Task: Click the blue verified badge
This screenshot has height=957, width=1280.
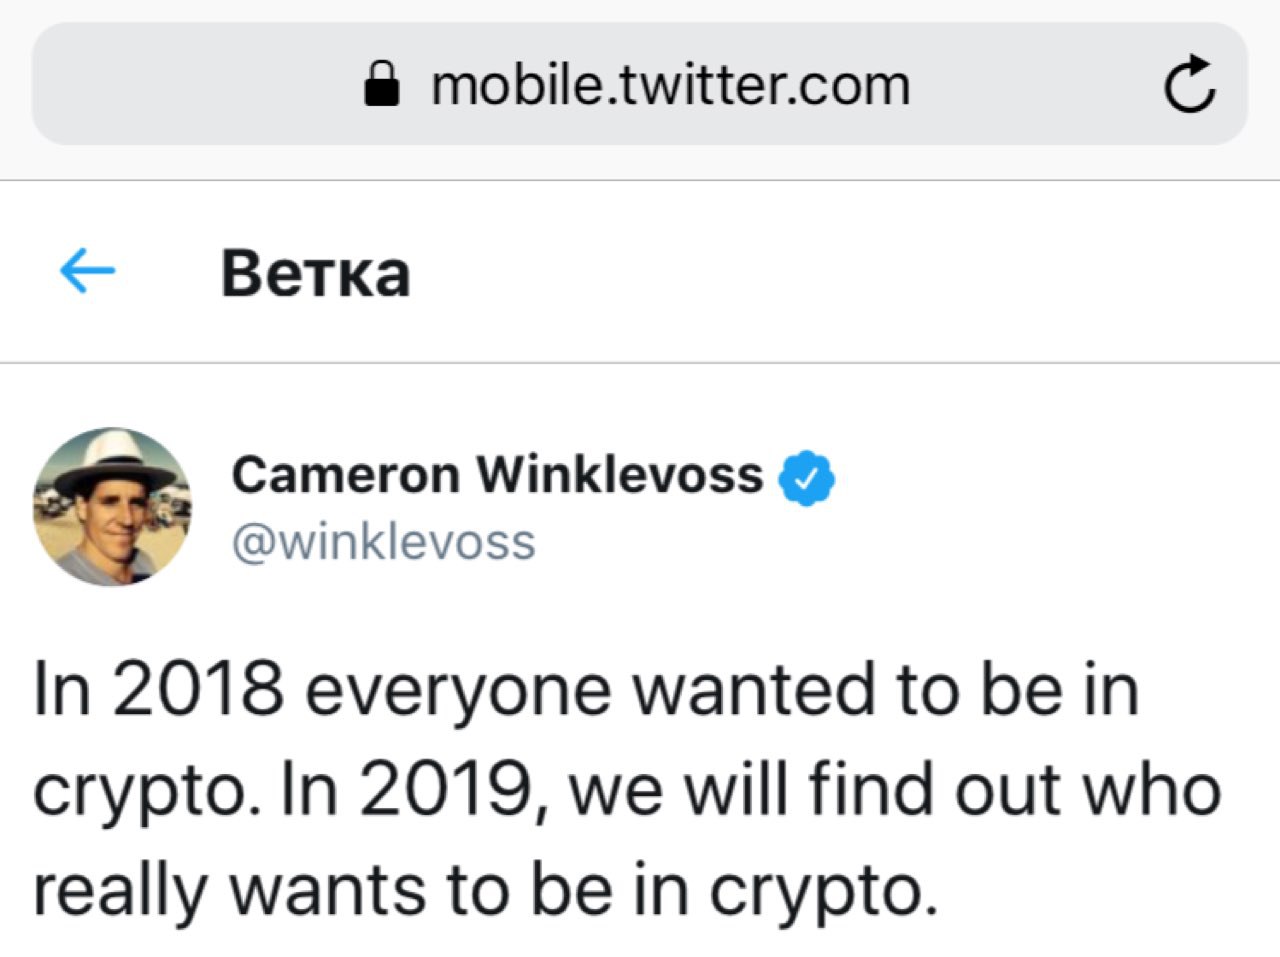Action: 806,478
